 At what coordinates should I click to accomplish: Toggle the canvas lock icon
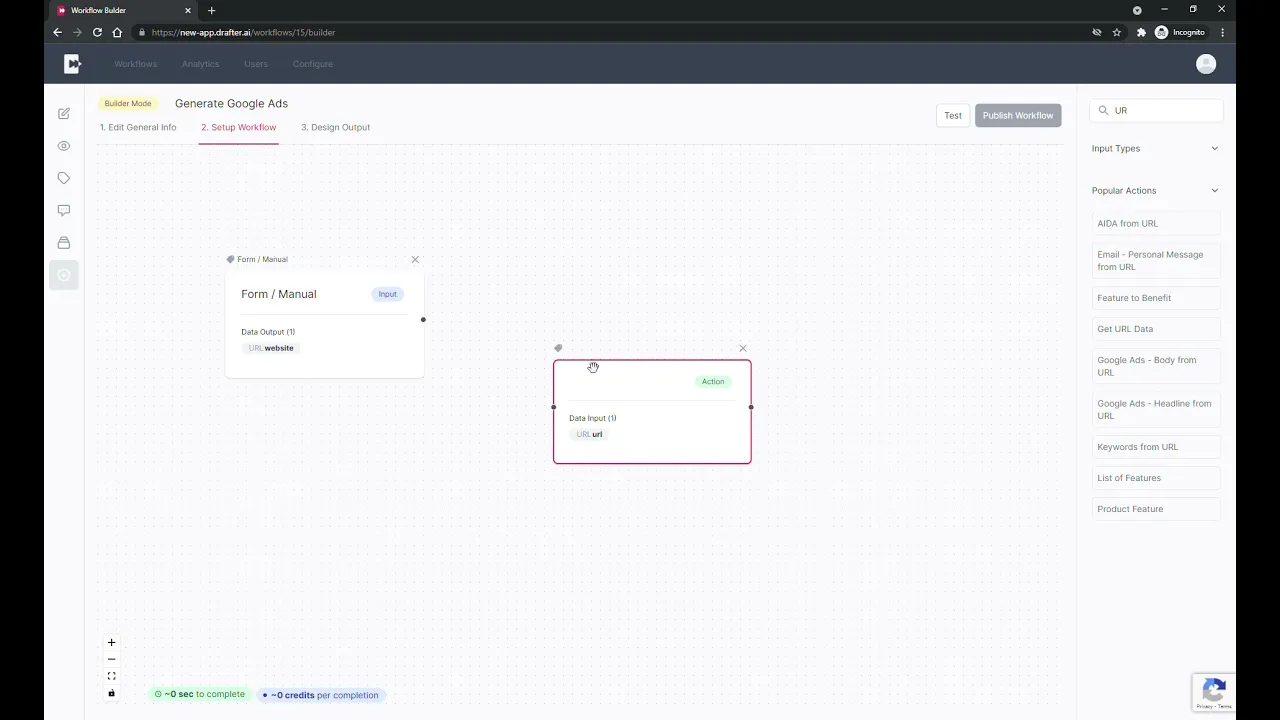[111, 693]
